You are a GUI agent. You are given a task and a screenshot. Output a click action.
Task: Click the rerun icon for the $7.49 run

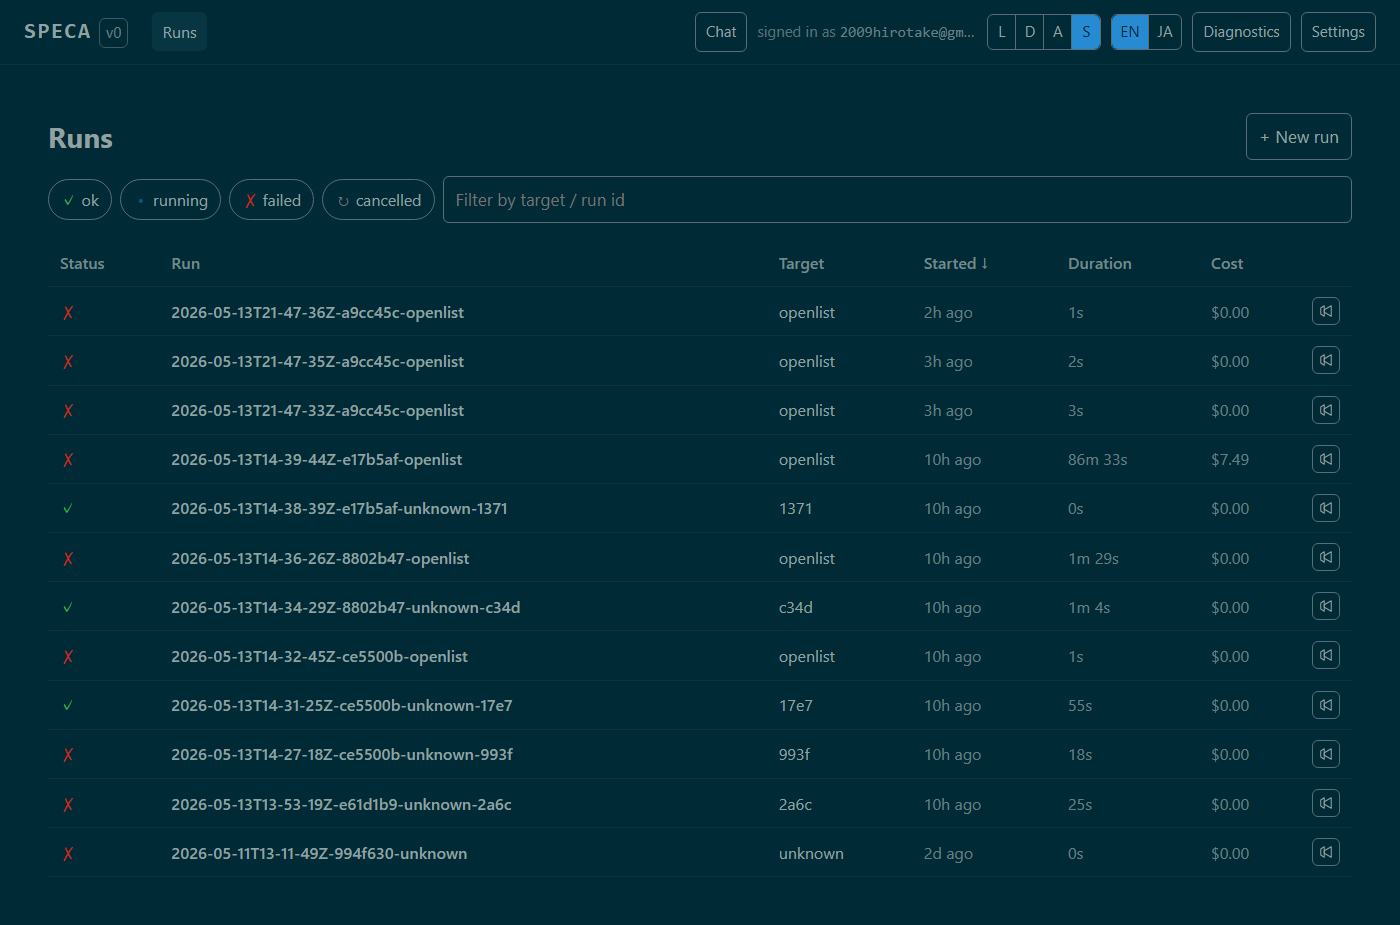point(1326,459)
